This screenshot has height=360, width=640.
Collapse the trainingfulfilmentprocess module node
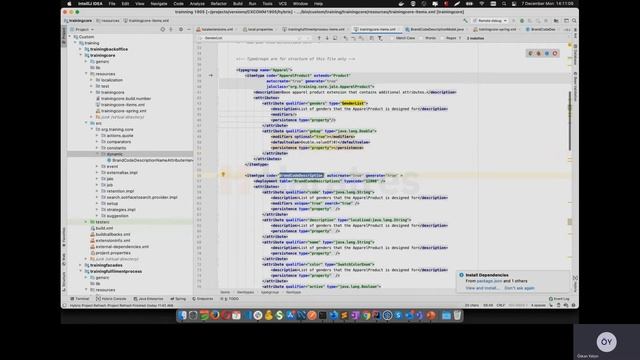point(81,271)
